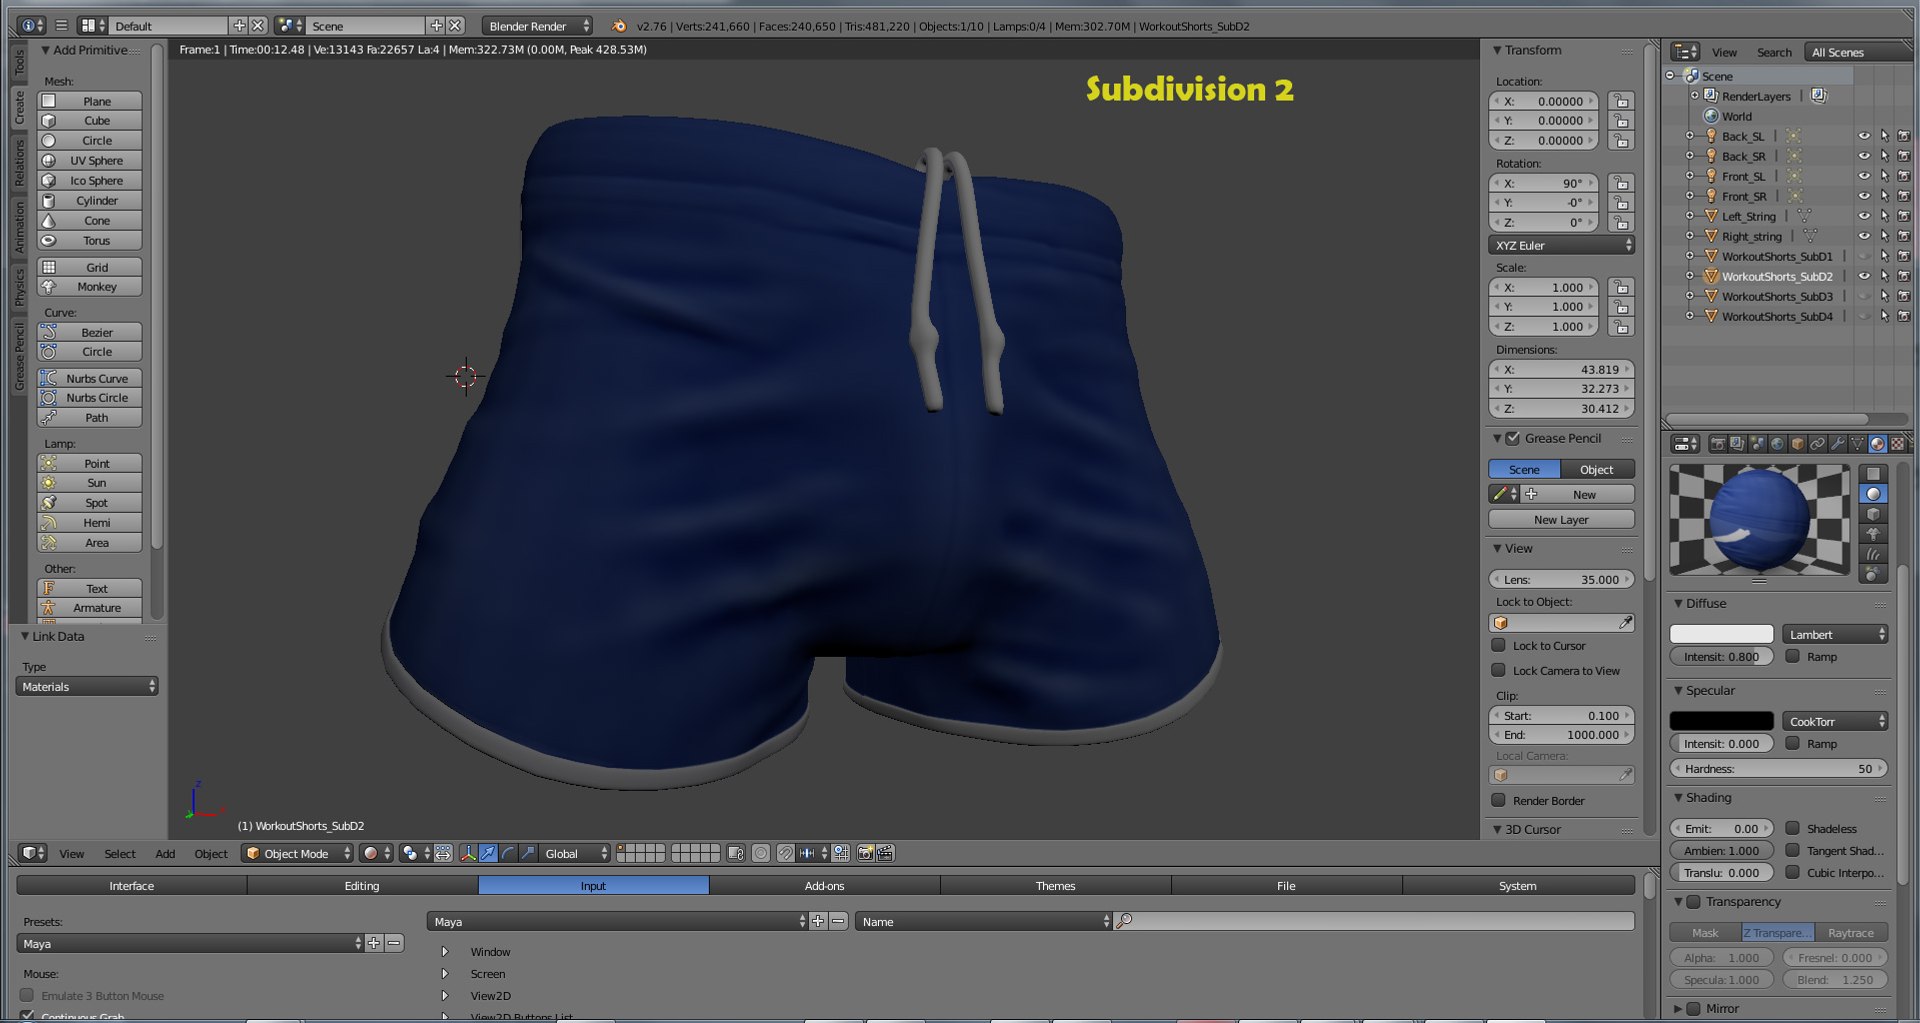The width and height of the screenshot is (1920, 1023).
Task: Select the flat plane material preview
Action: [1873, 474]
